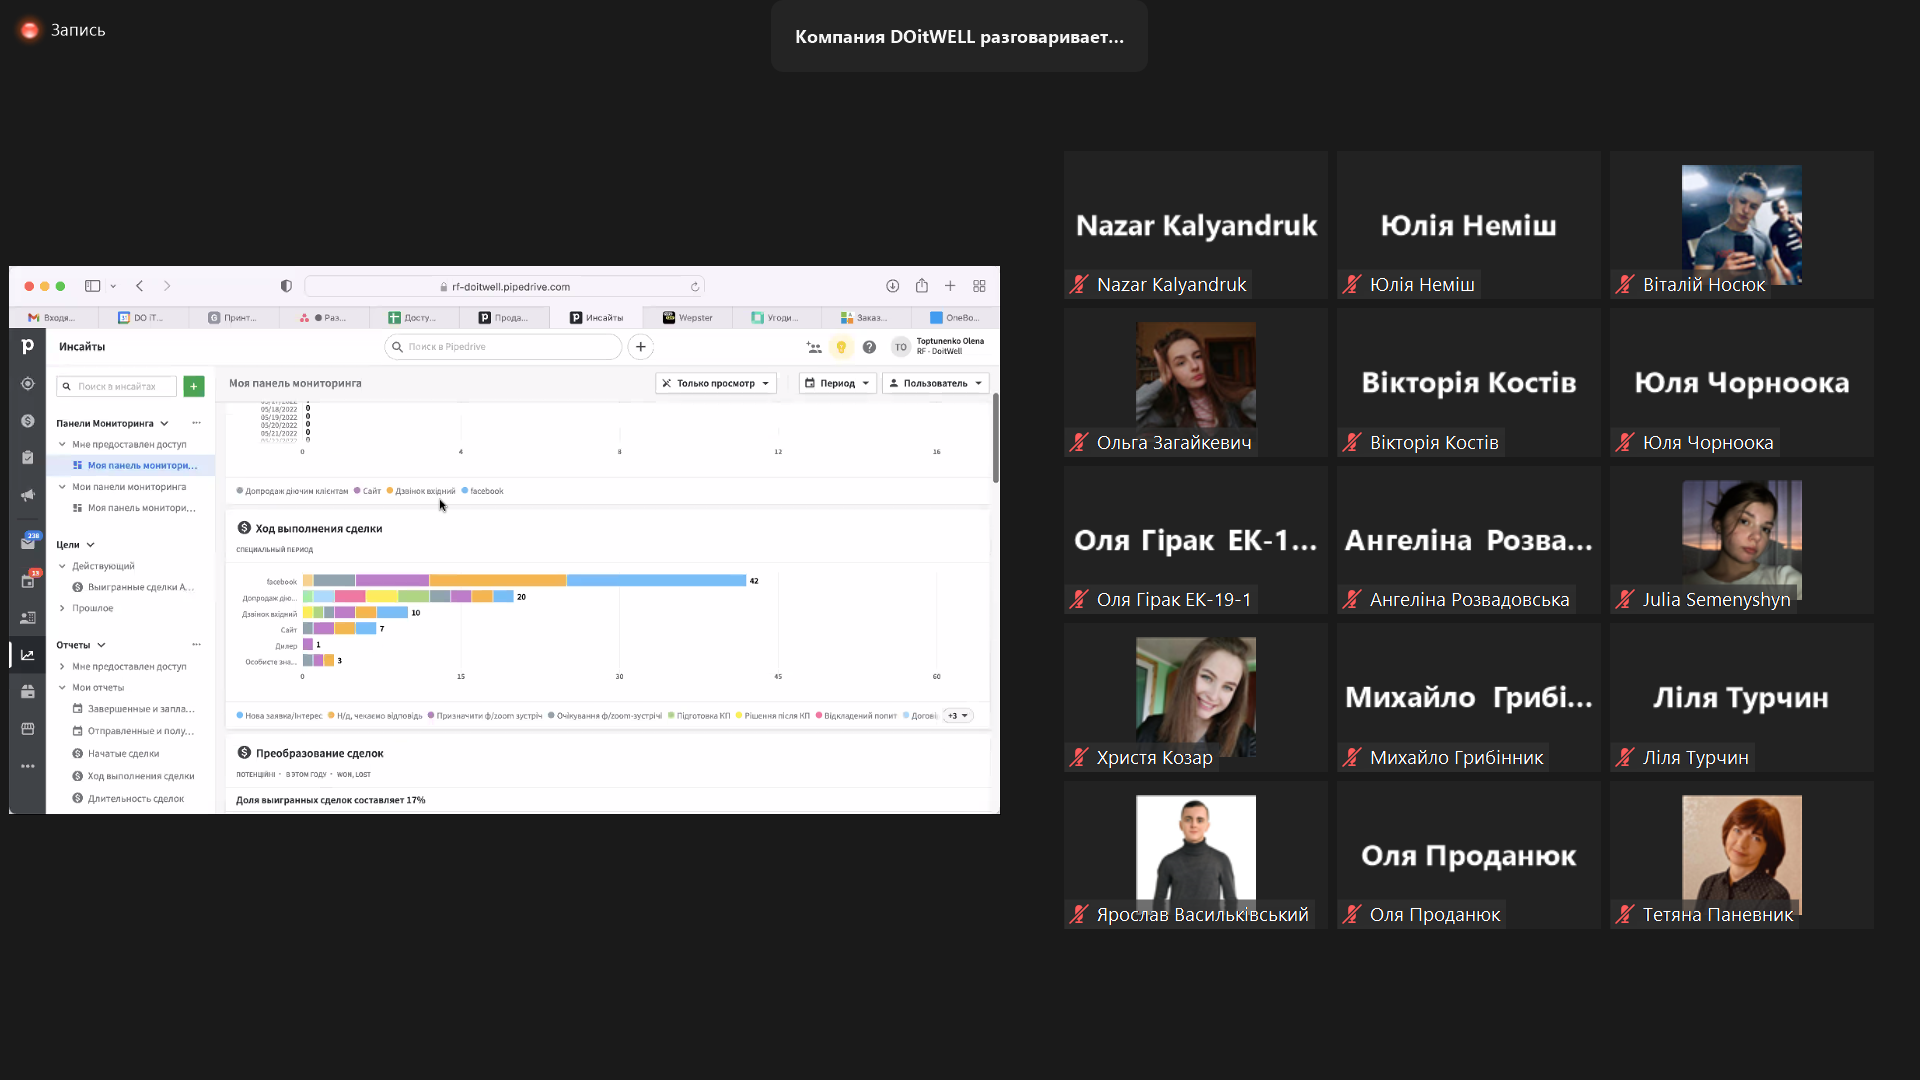Click the Insights chart icon in sidebar
This screenshot has width=1920, height=1080.
point(28,655)
